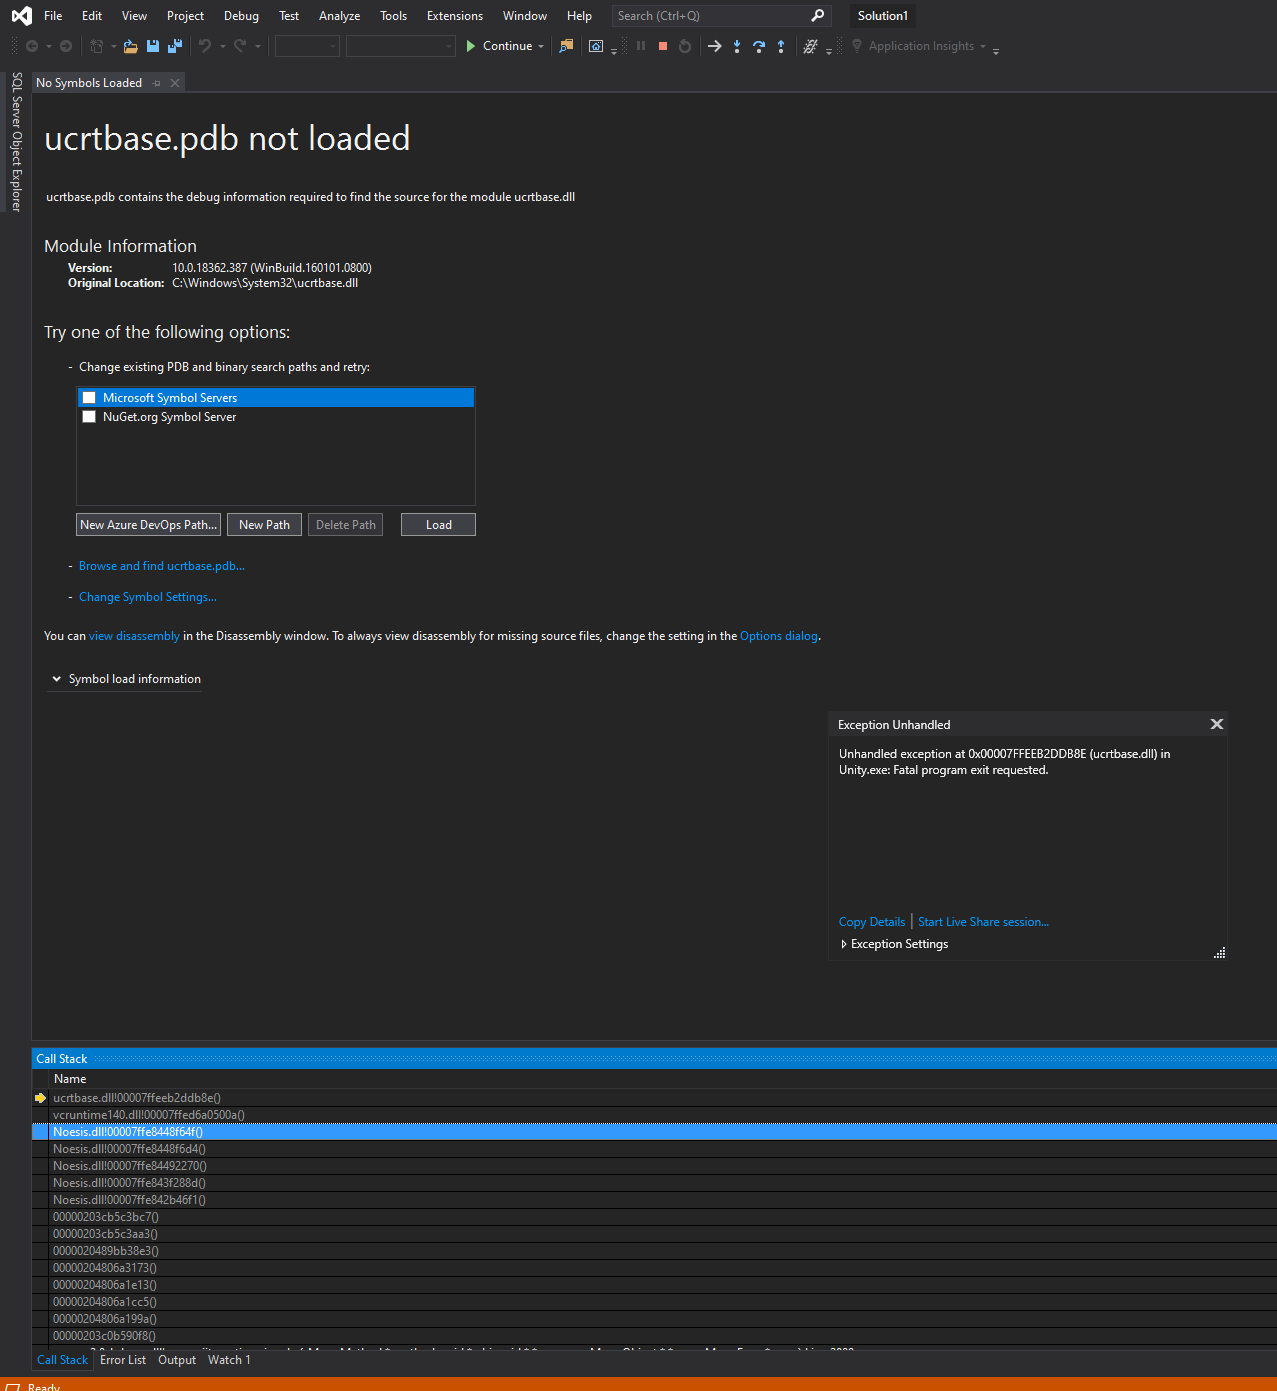This screenshot has width=1277, height=1391.
Task: Collapse the Symbol load information section
Action: coord(57,679)
